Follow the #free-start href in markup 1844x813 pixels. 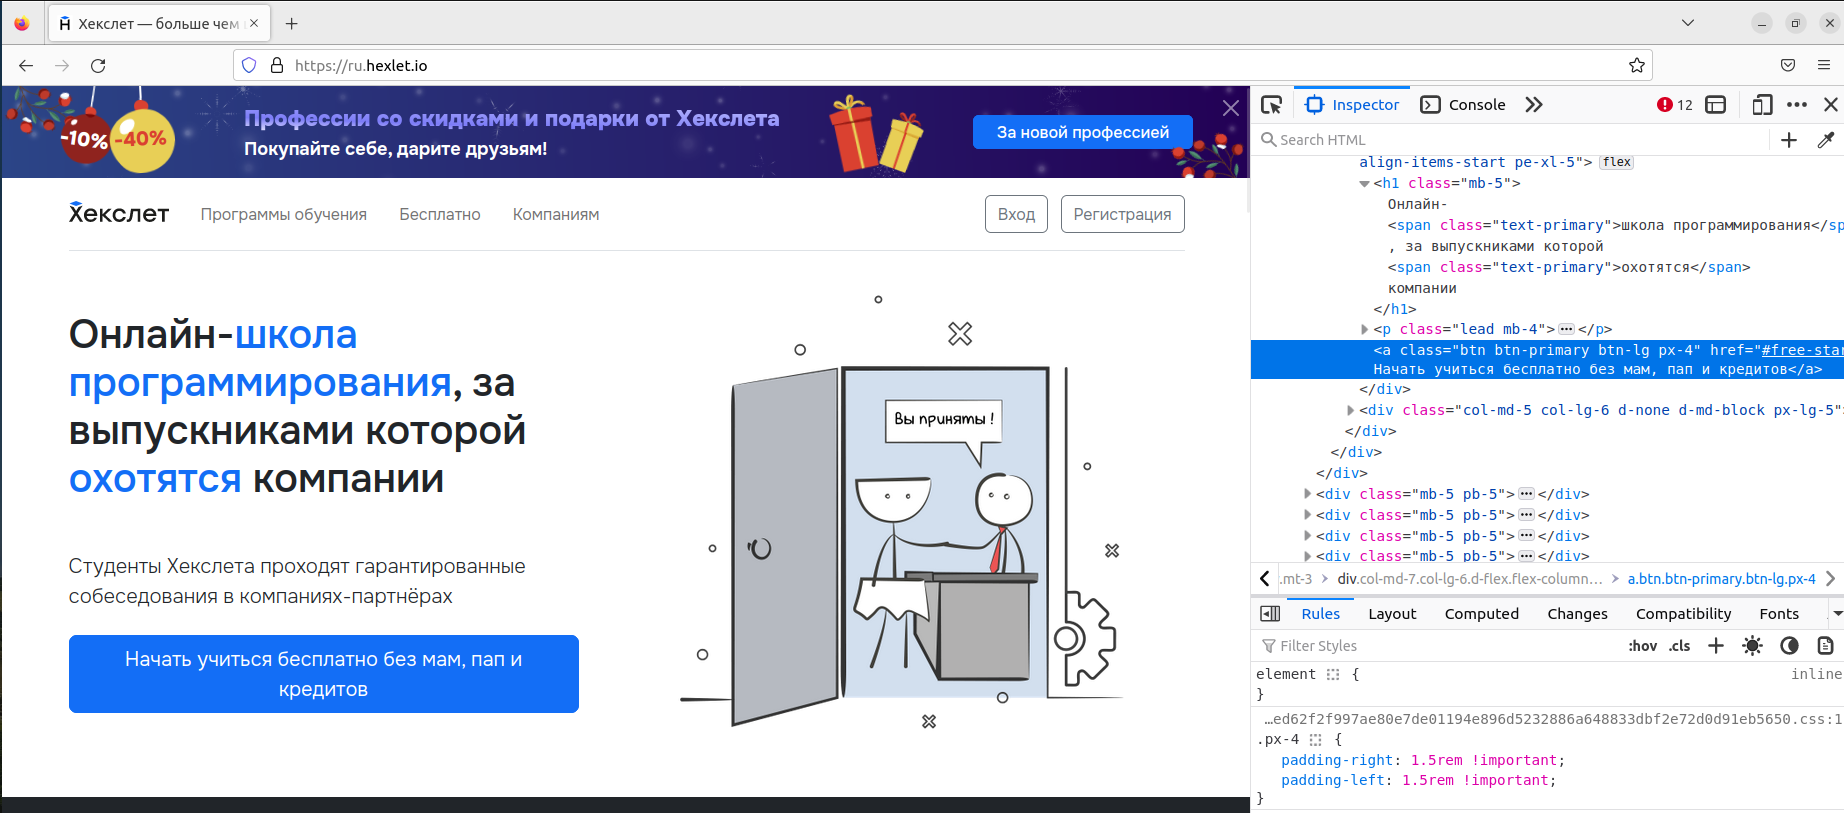[x=1802, y=351]
